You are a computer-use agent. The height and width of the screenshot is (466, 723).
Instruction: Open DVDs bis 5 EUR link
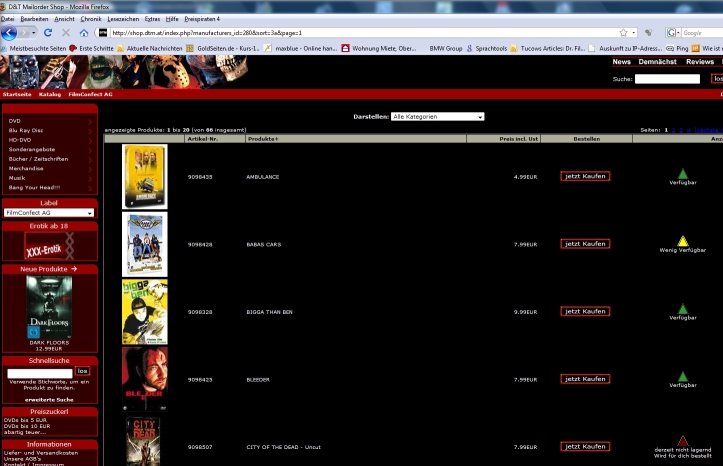pos(25,420)
